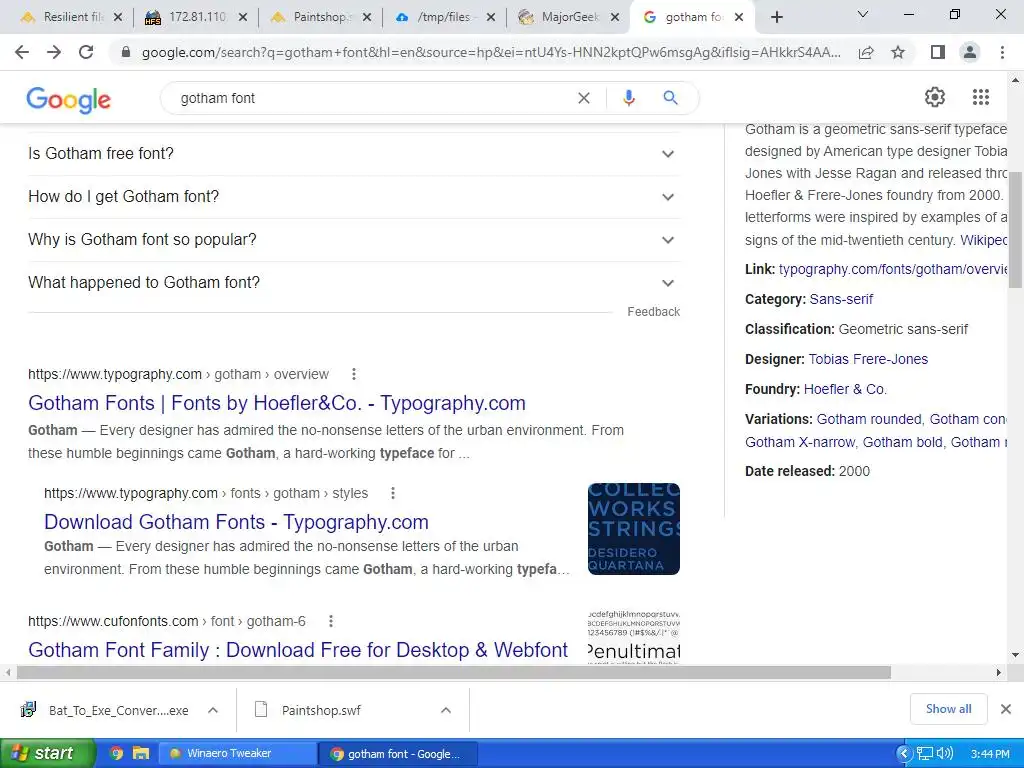Screen dimensions: 1024x768
Task: Switch to Winaero Tweaker taskbar window
Action: pos(238,754)
